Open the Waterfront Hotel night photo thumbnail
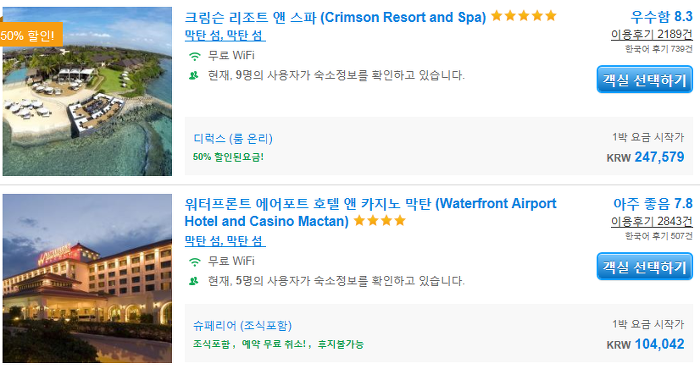Image resolution: width=700 pixels, height=369 pixels. 87,278
